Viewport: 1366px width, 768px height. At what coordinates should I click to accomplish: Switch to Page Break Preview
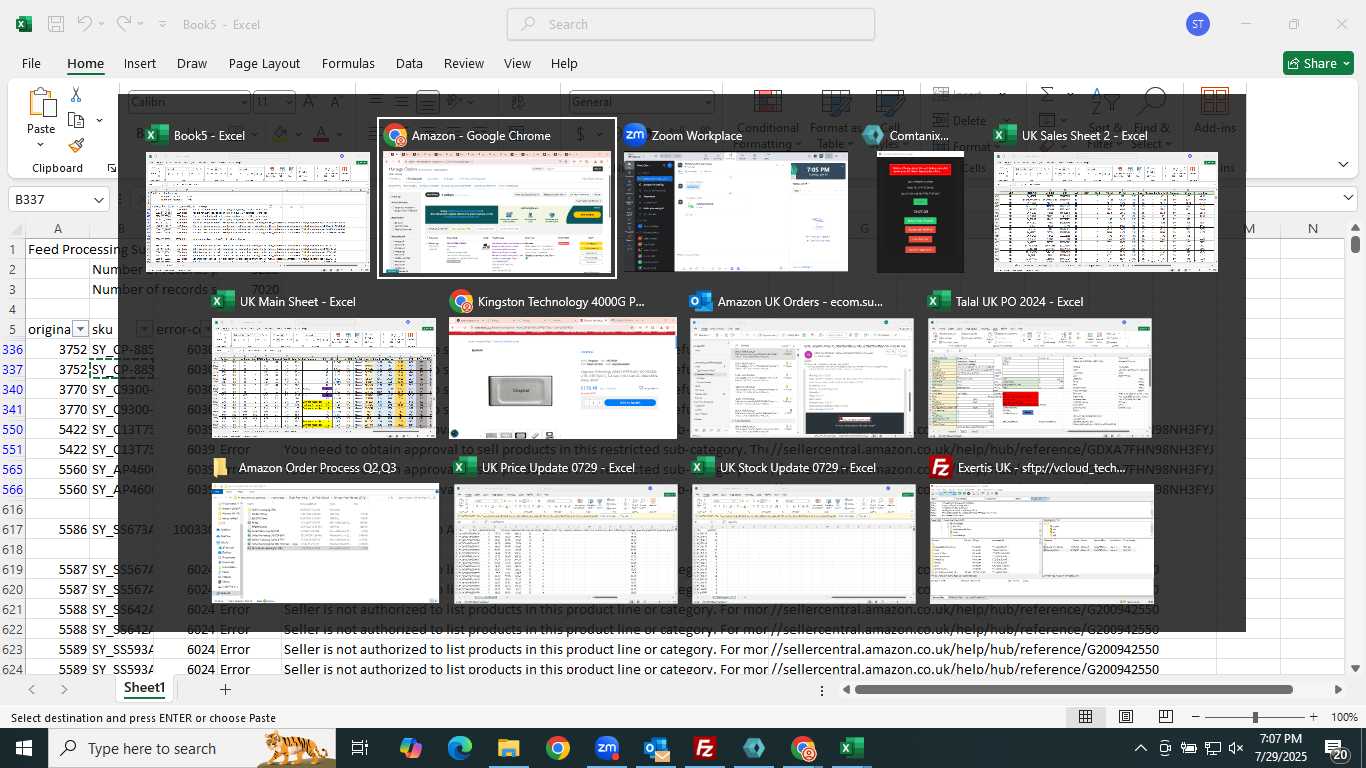pyautogui.click(x=1165, y=717)
